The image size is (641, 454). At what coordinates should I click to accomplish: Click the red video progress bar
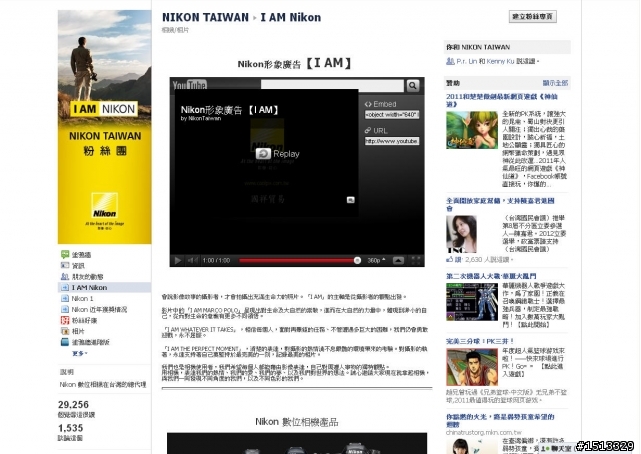pos(298,260)
